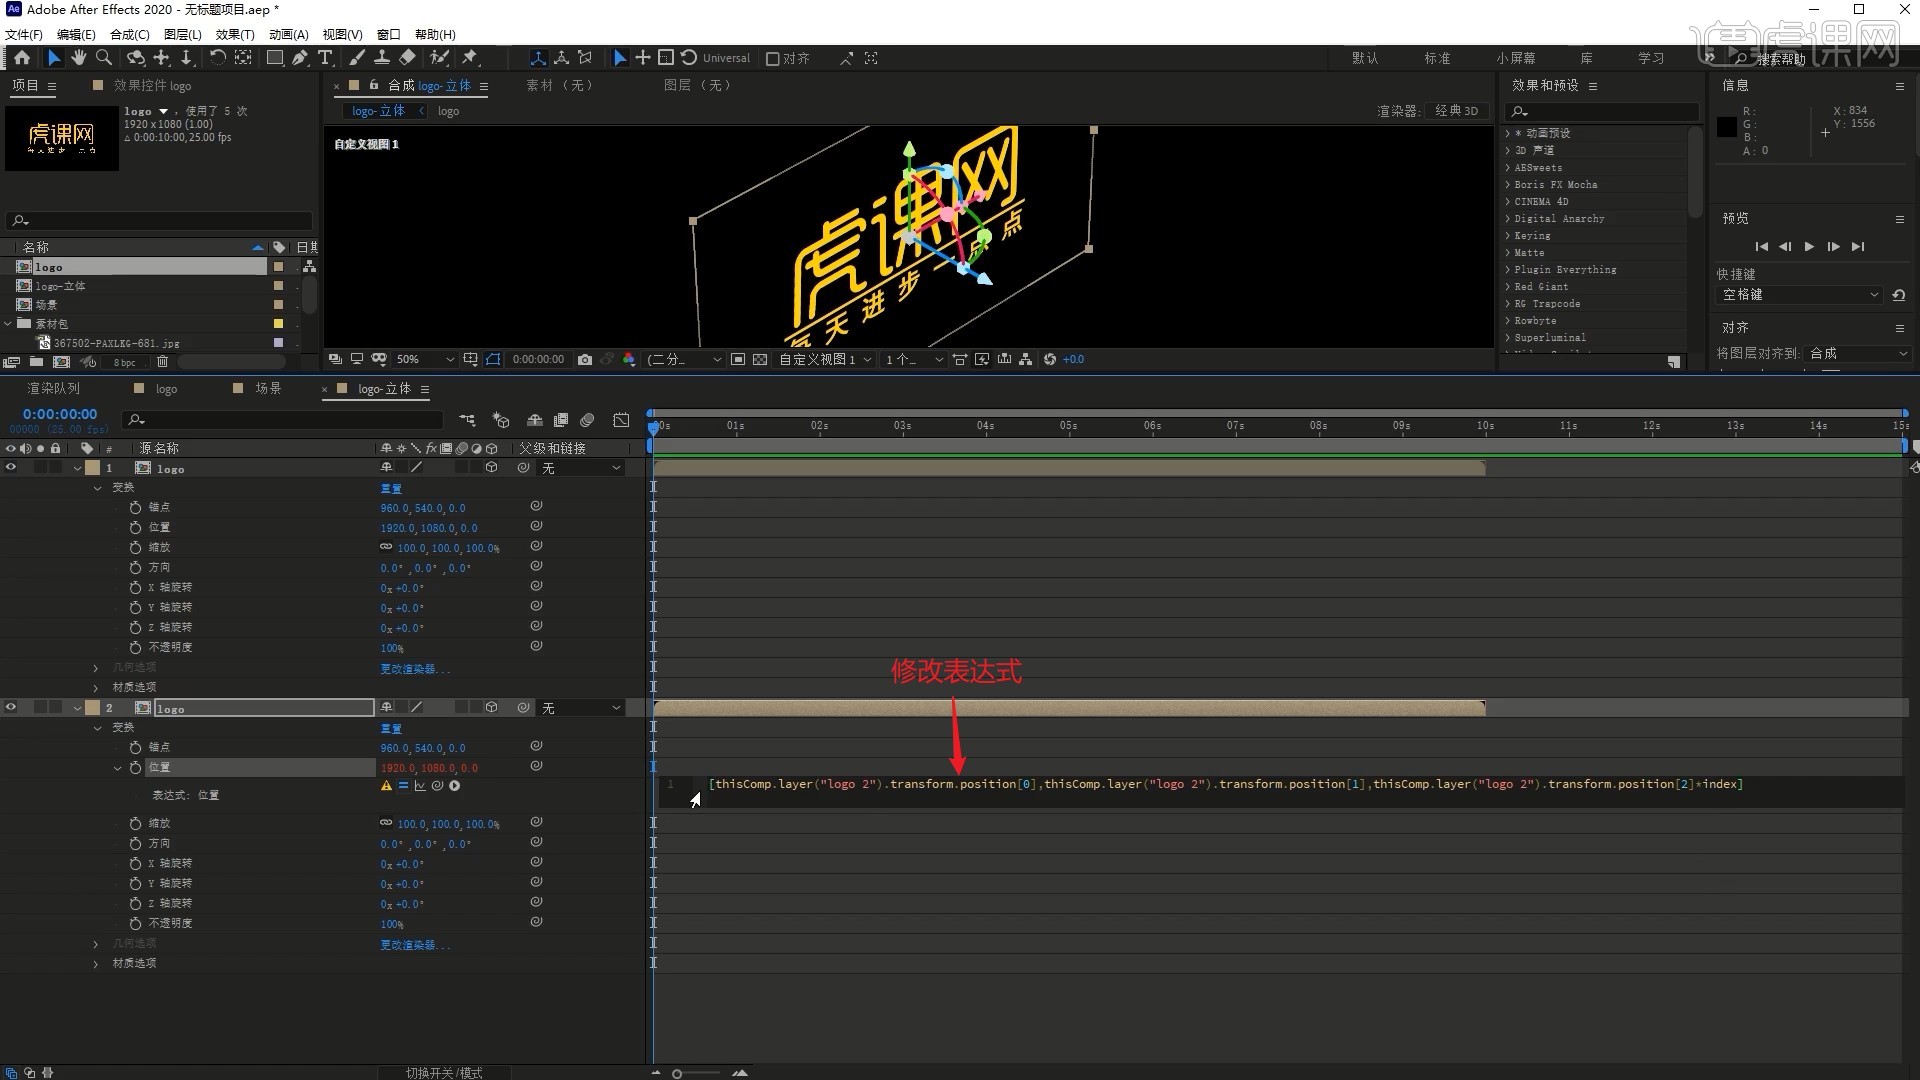
Task: Hide layer 2 logo with eye icon
Action: pyautogui.click(x=11, y=708)
